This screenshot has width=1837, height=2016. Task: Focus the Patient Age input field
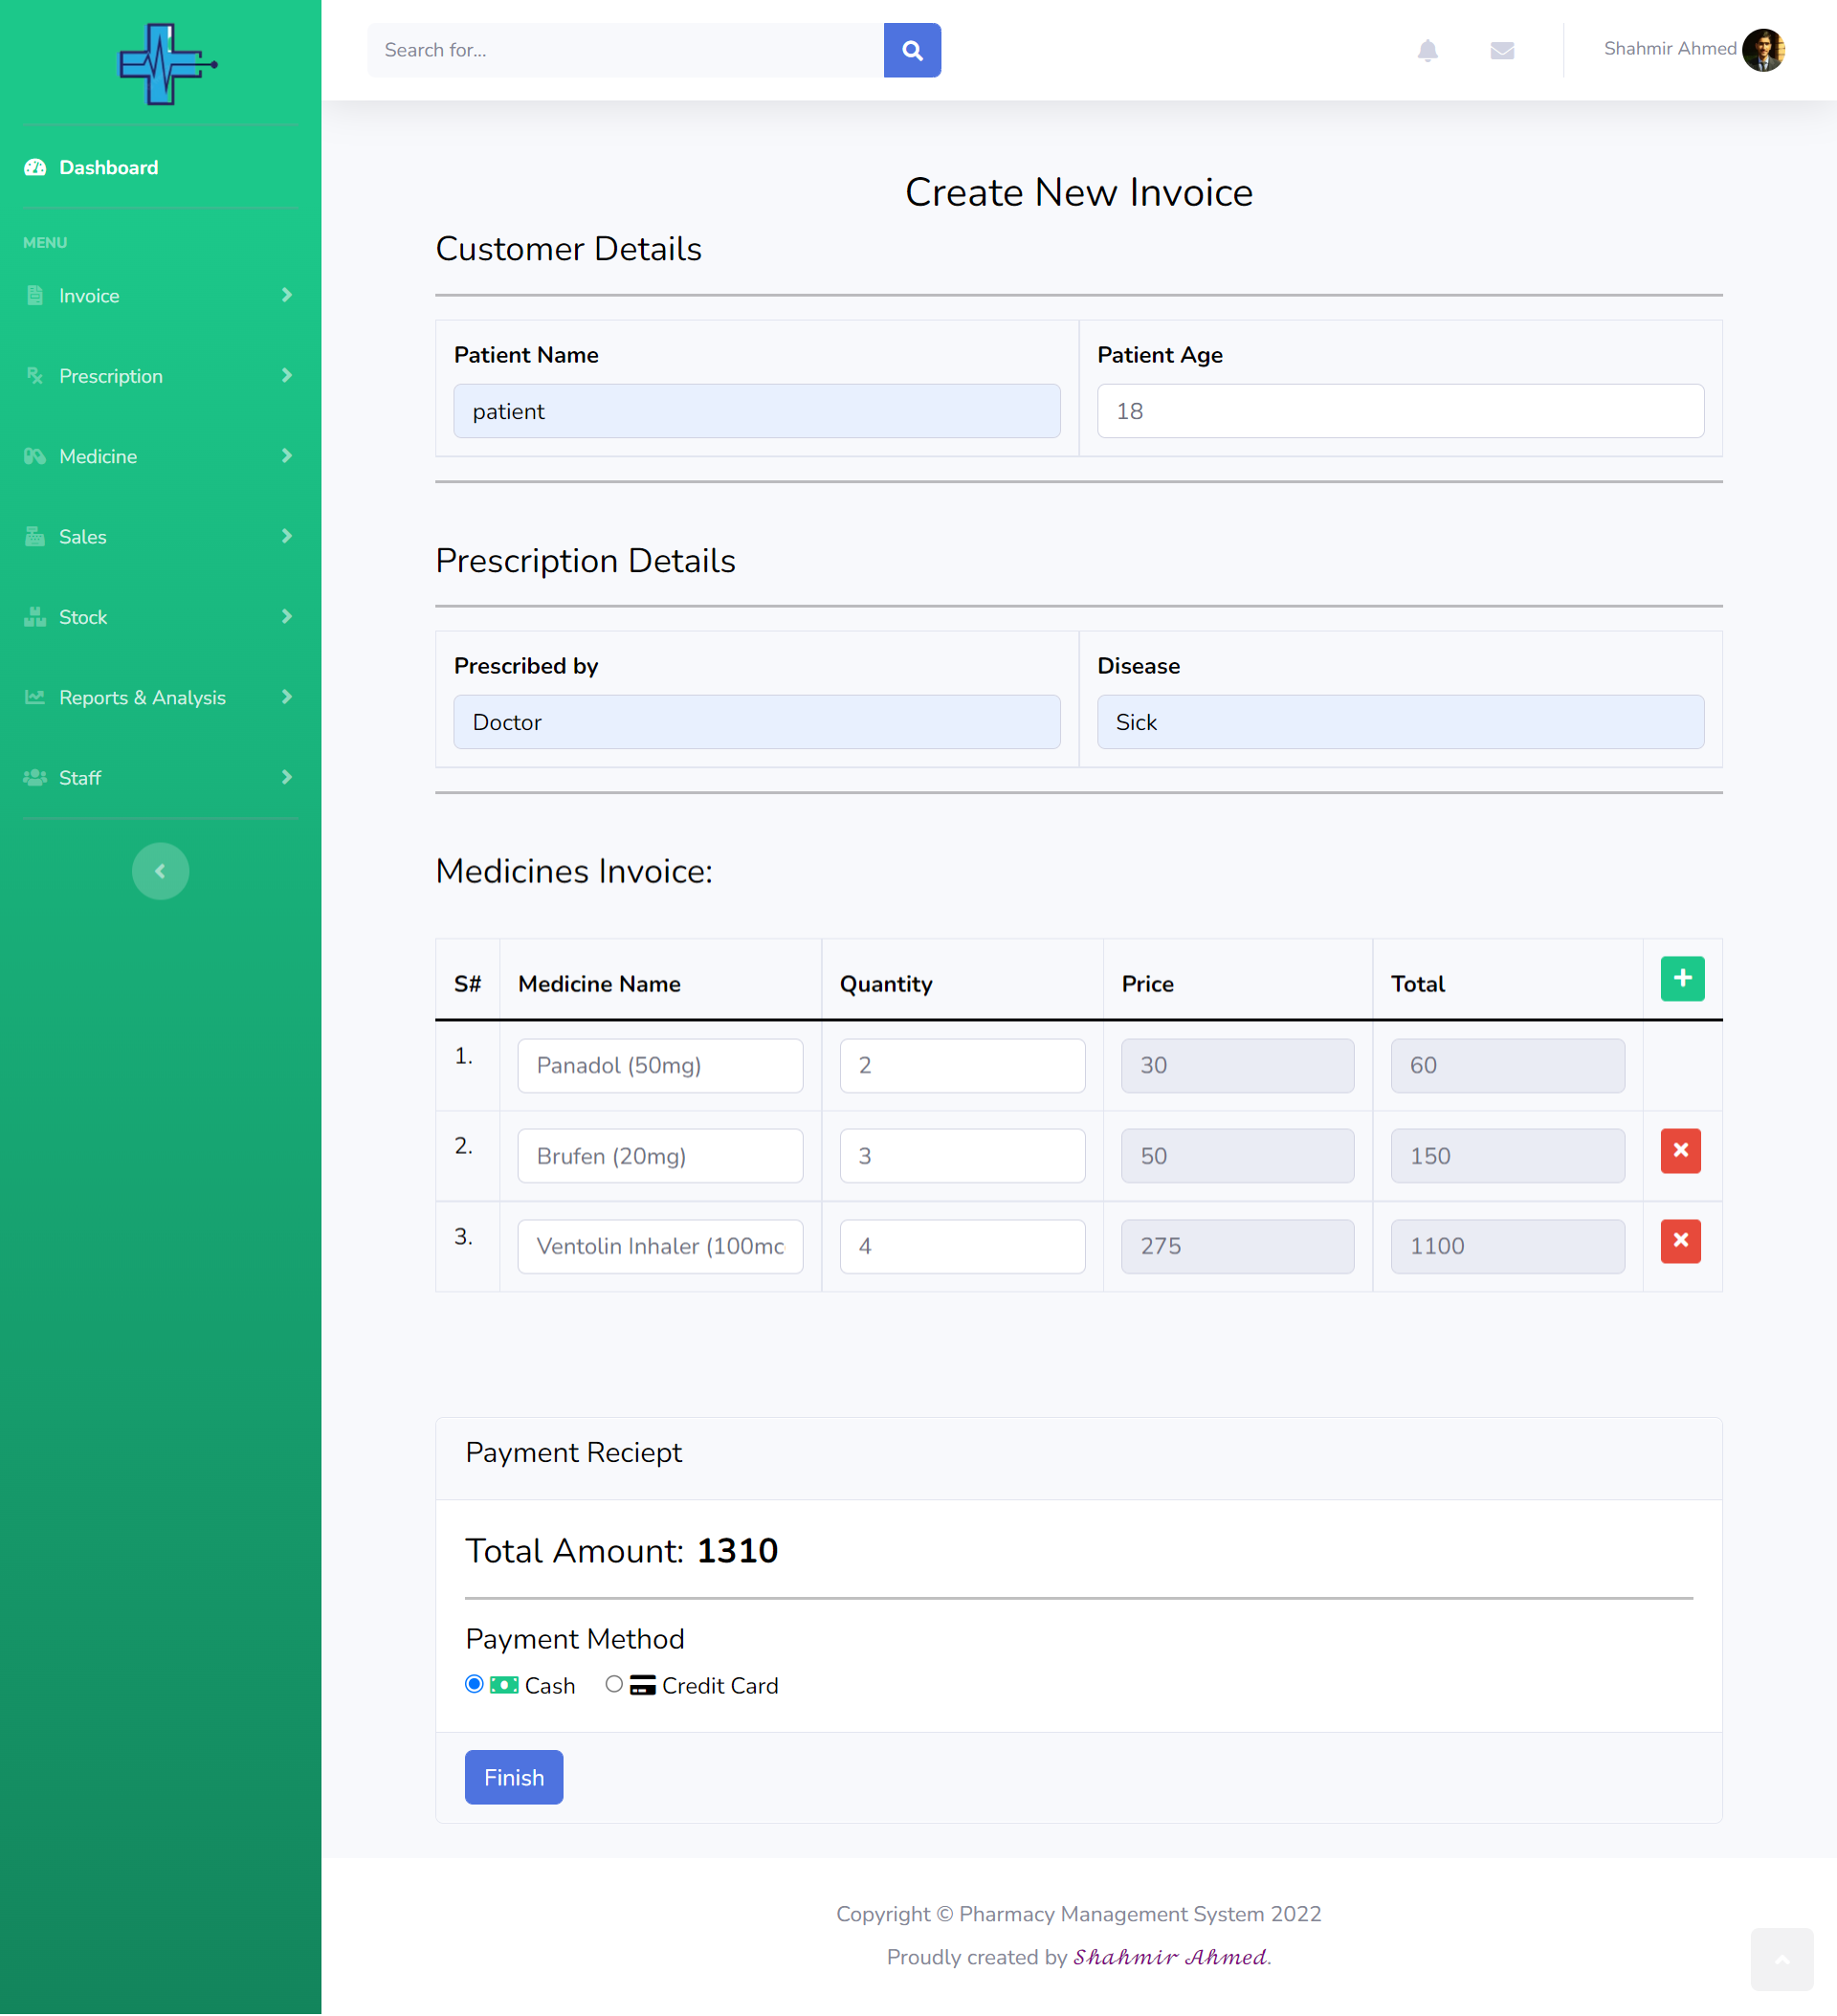1399,411
